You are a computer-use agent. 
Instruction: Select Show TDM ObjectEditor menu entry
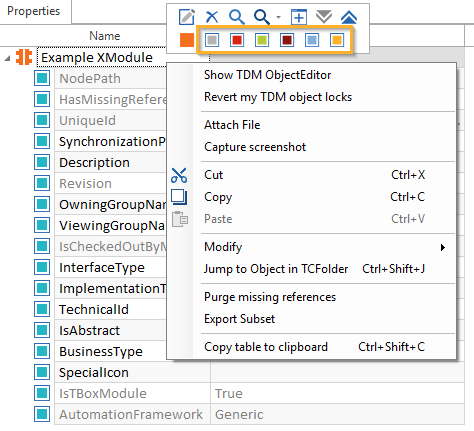[267, 75]
